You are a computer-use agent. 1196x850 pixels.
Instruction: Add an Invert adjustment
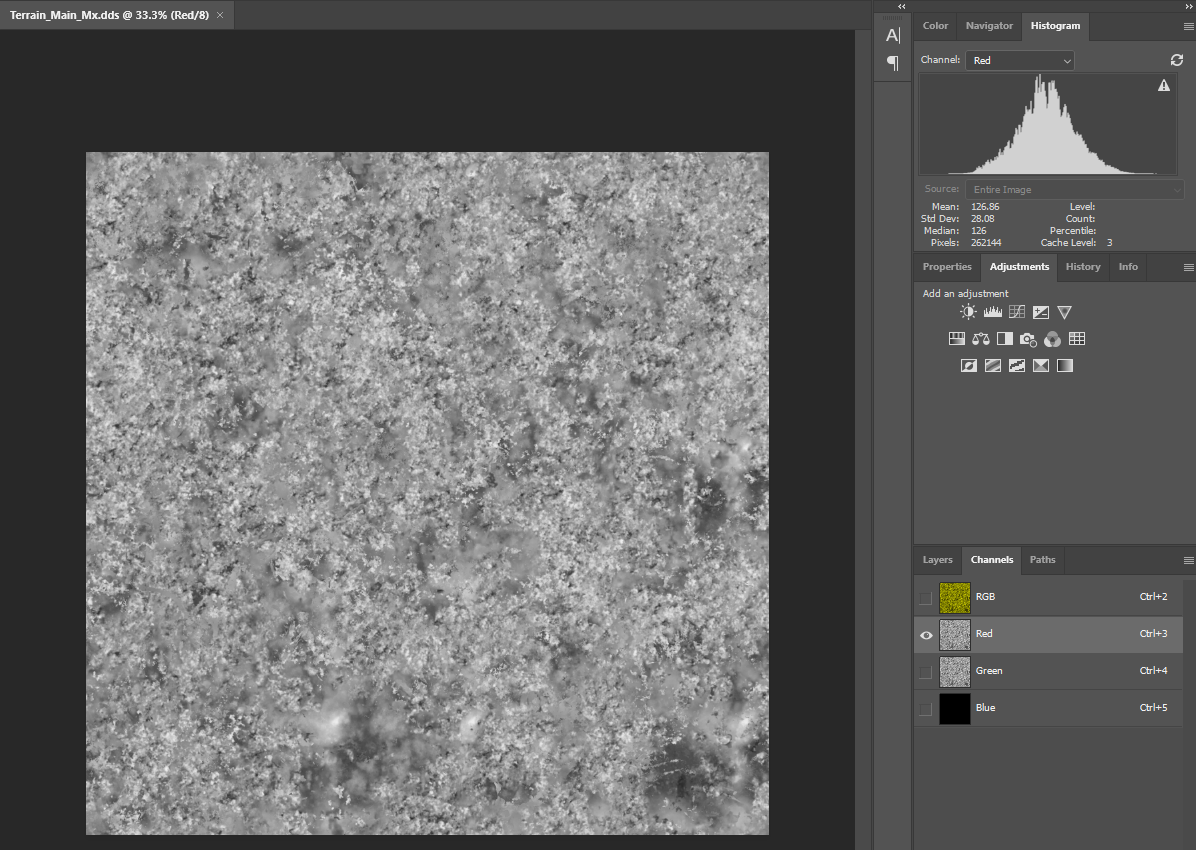(969, 365)
